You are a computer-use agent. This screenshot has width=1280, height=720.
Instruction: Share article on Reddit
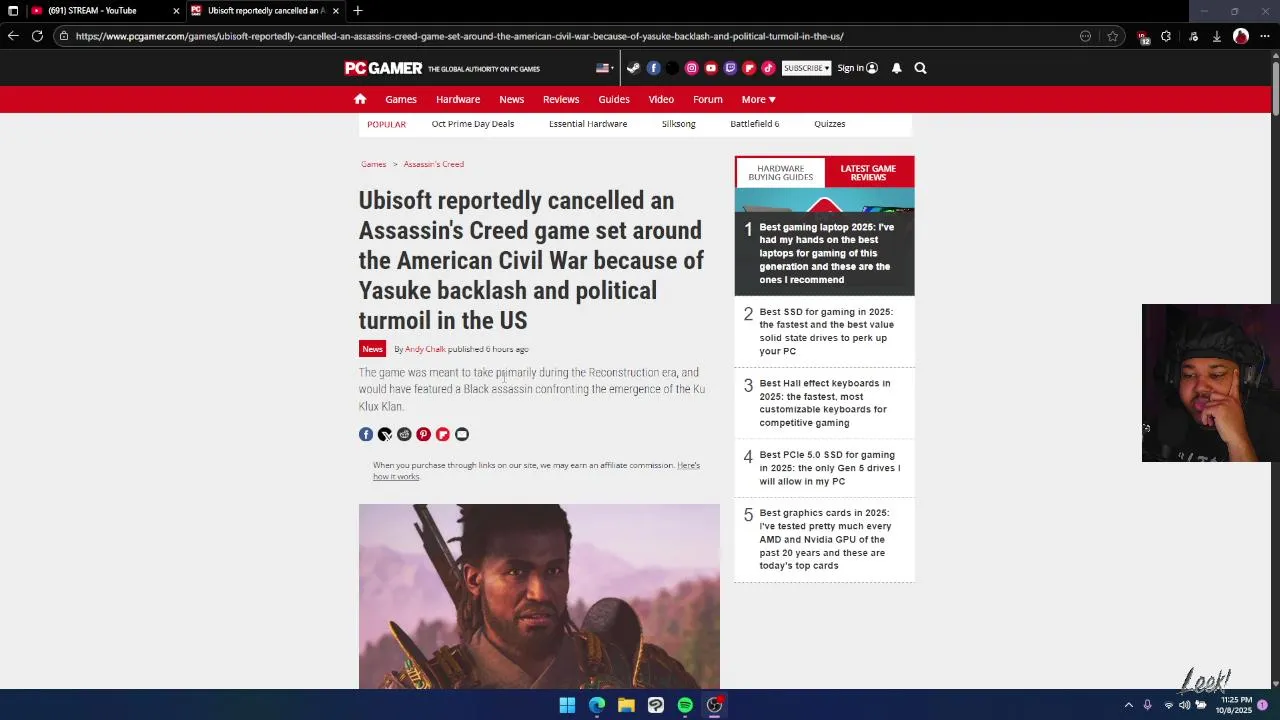pyautogui.click(x=404, y=434)
